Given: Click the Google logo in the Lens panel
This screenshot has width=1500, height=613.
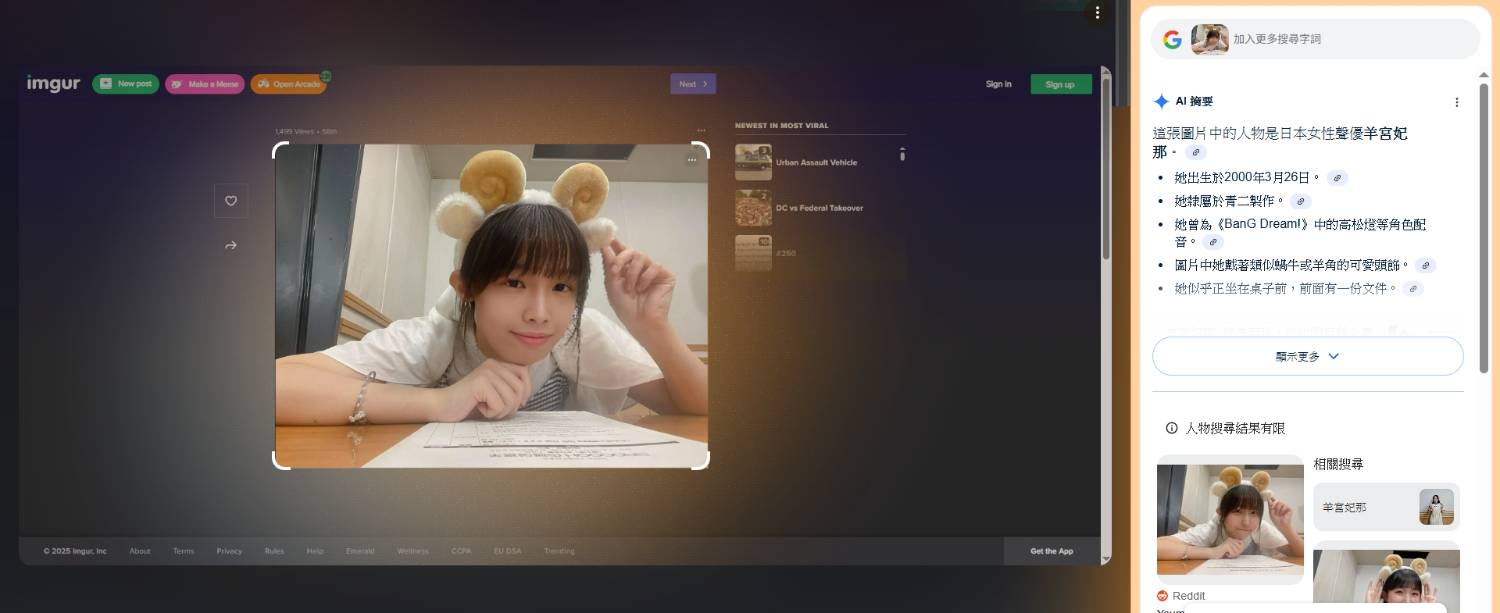Looking at the screenshot, I should (x=1173, y=39).
